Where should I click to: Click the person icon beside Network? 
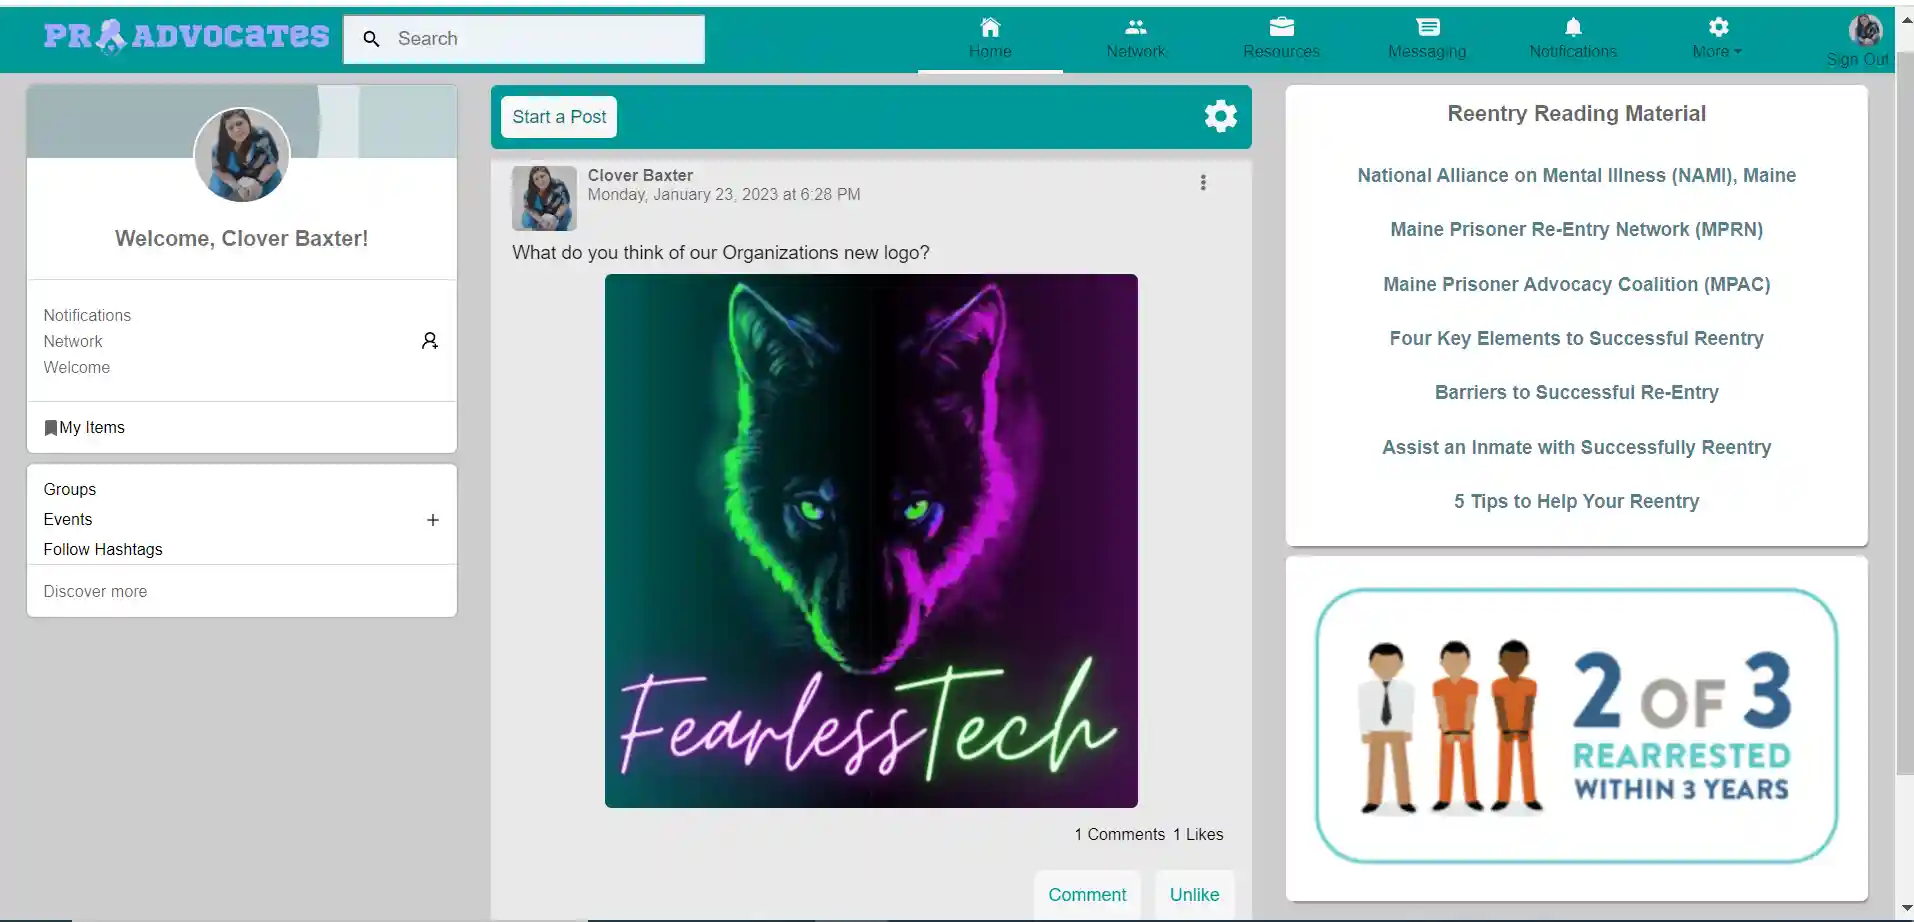click(x=430, y=341)
